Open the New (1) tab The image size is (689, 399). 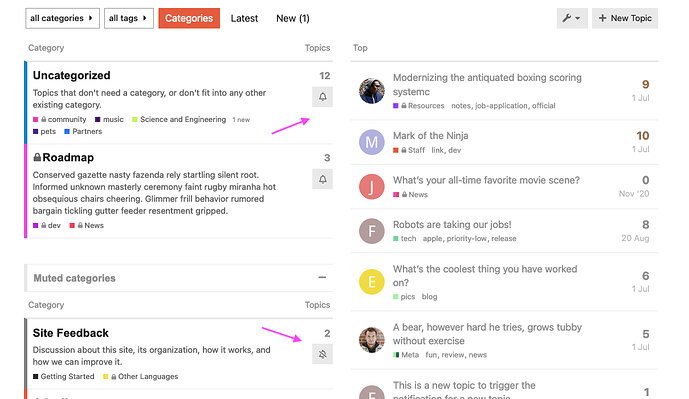293,18
